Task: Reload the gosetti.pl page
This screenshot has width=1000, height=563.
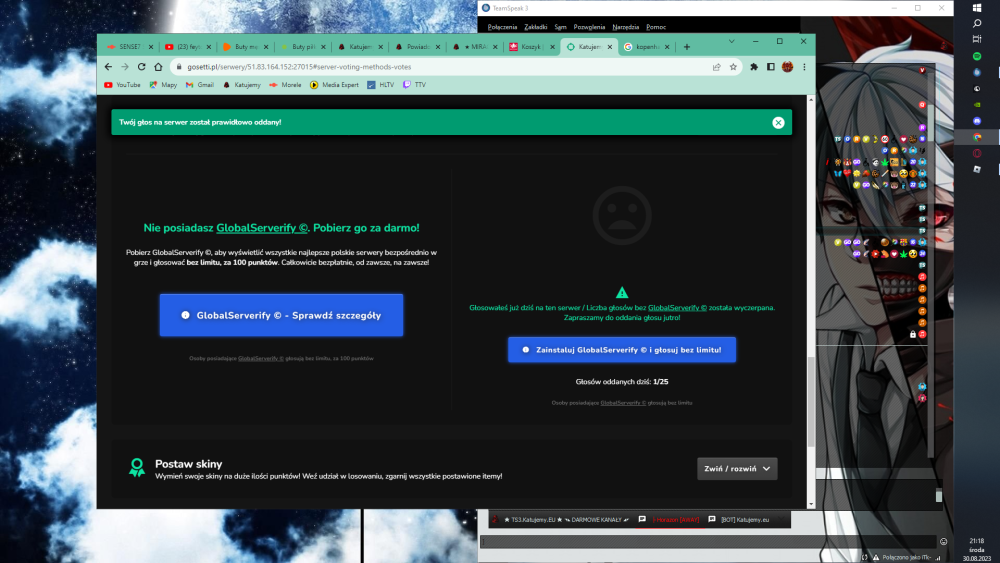Action: pyautogui.click(x=142, y=67)
